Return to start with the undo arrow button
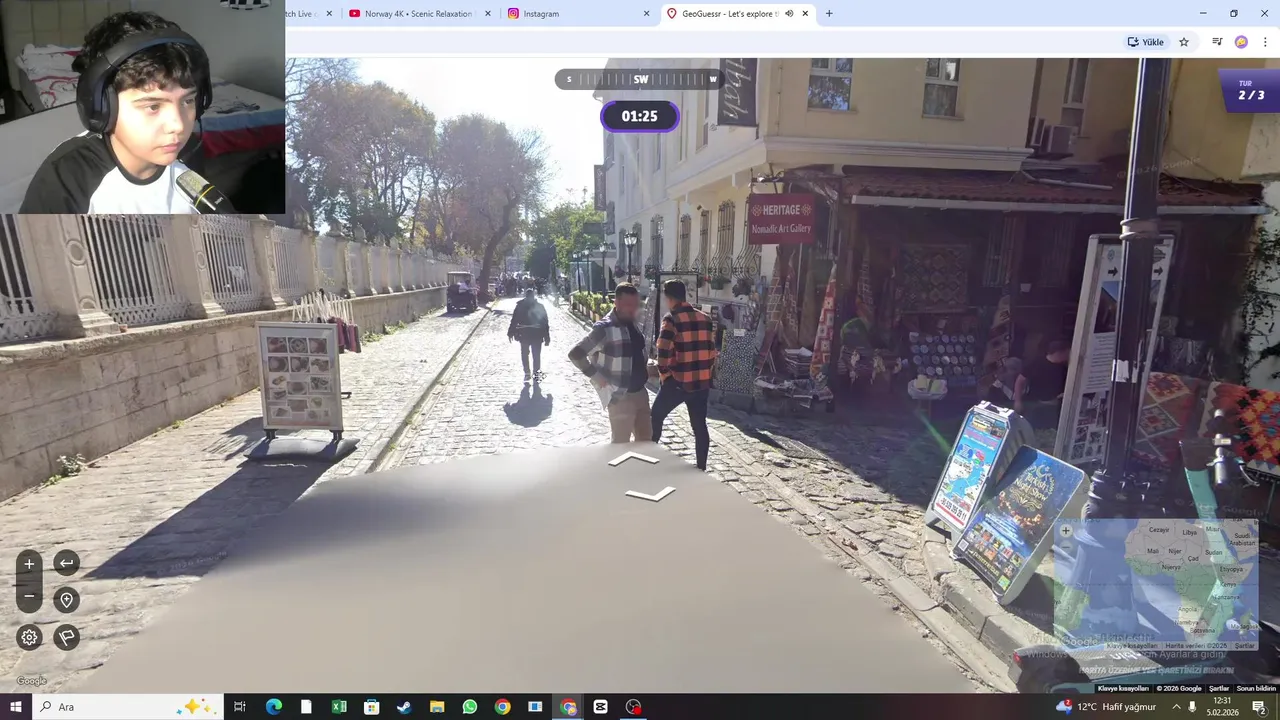Screen dimensions: 1280x720 pos(66,563)
